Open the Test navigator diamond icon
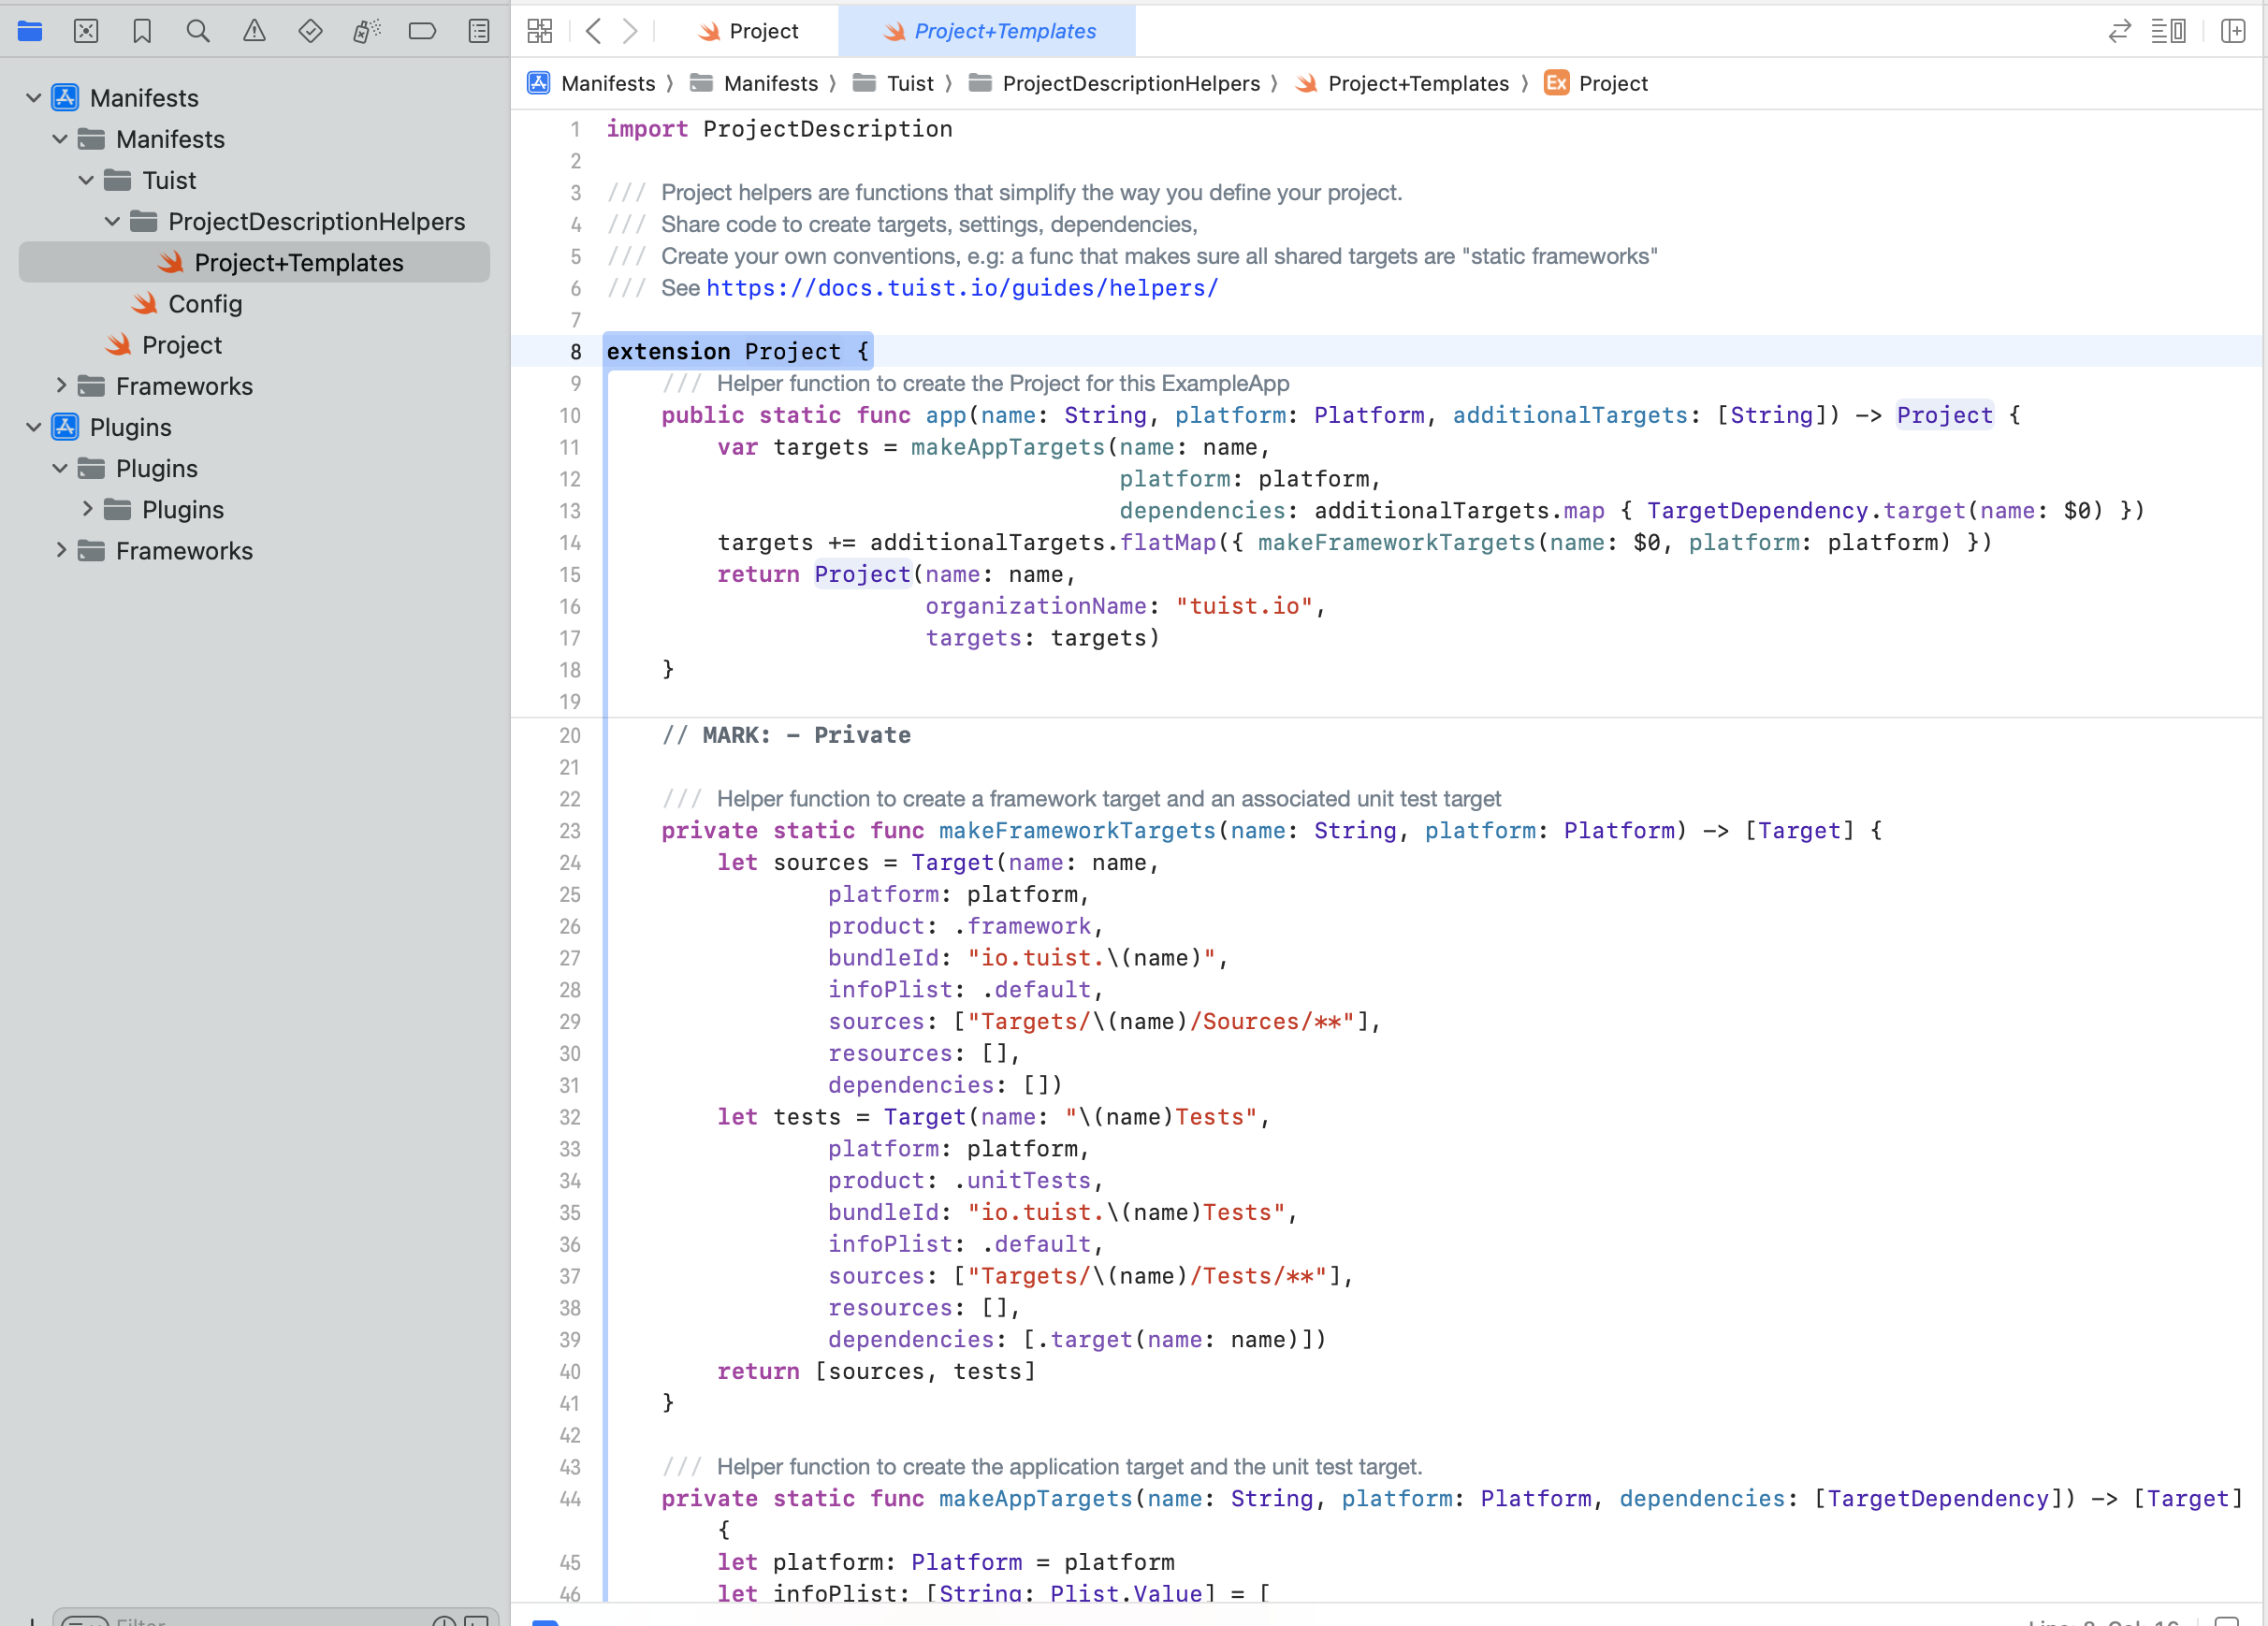The width and height of the screenshot is (2268, 1626). pos(310,31)
